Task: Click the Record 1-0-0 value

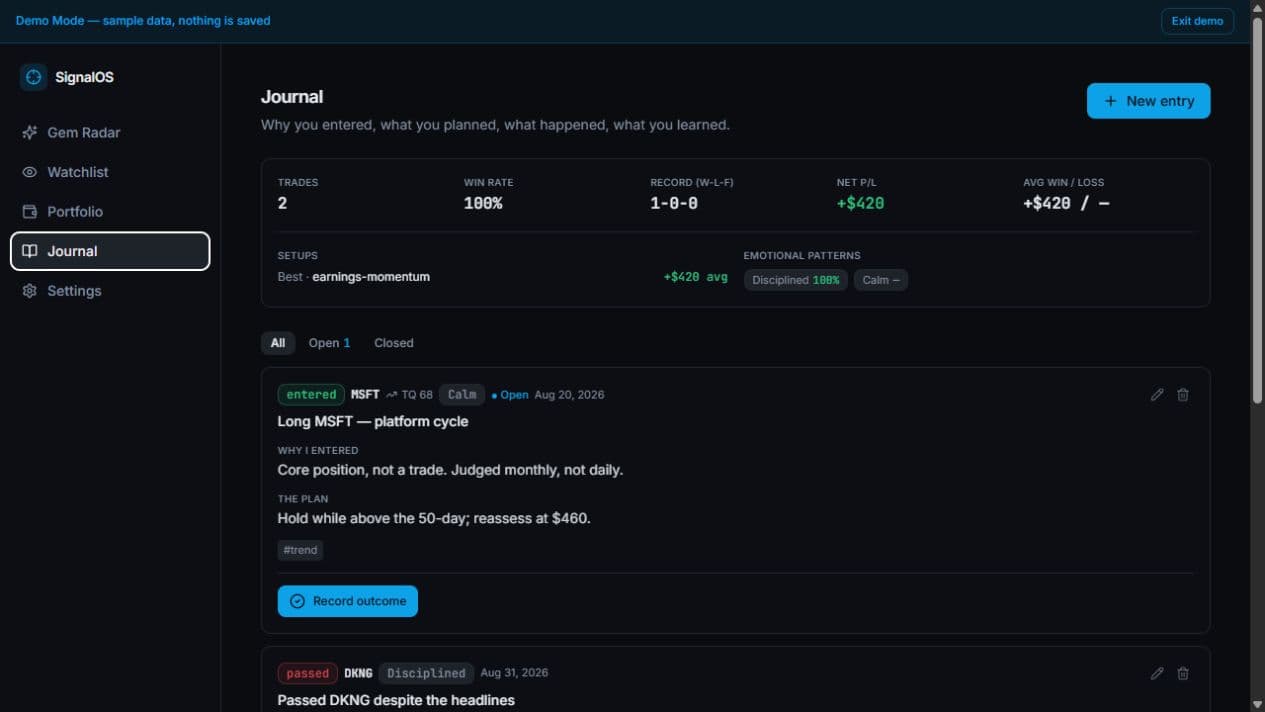Action: point(674,203)
